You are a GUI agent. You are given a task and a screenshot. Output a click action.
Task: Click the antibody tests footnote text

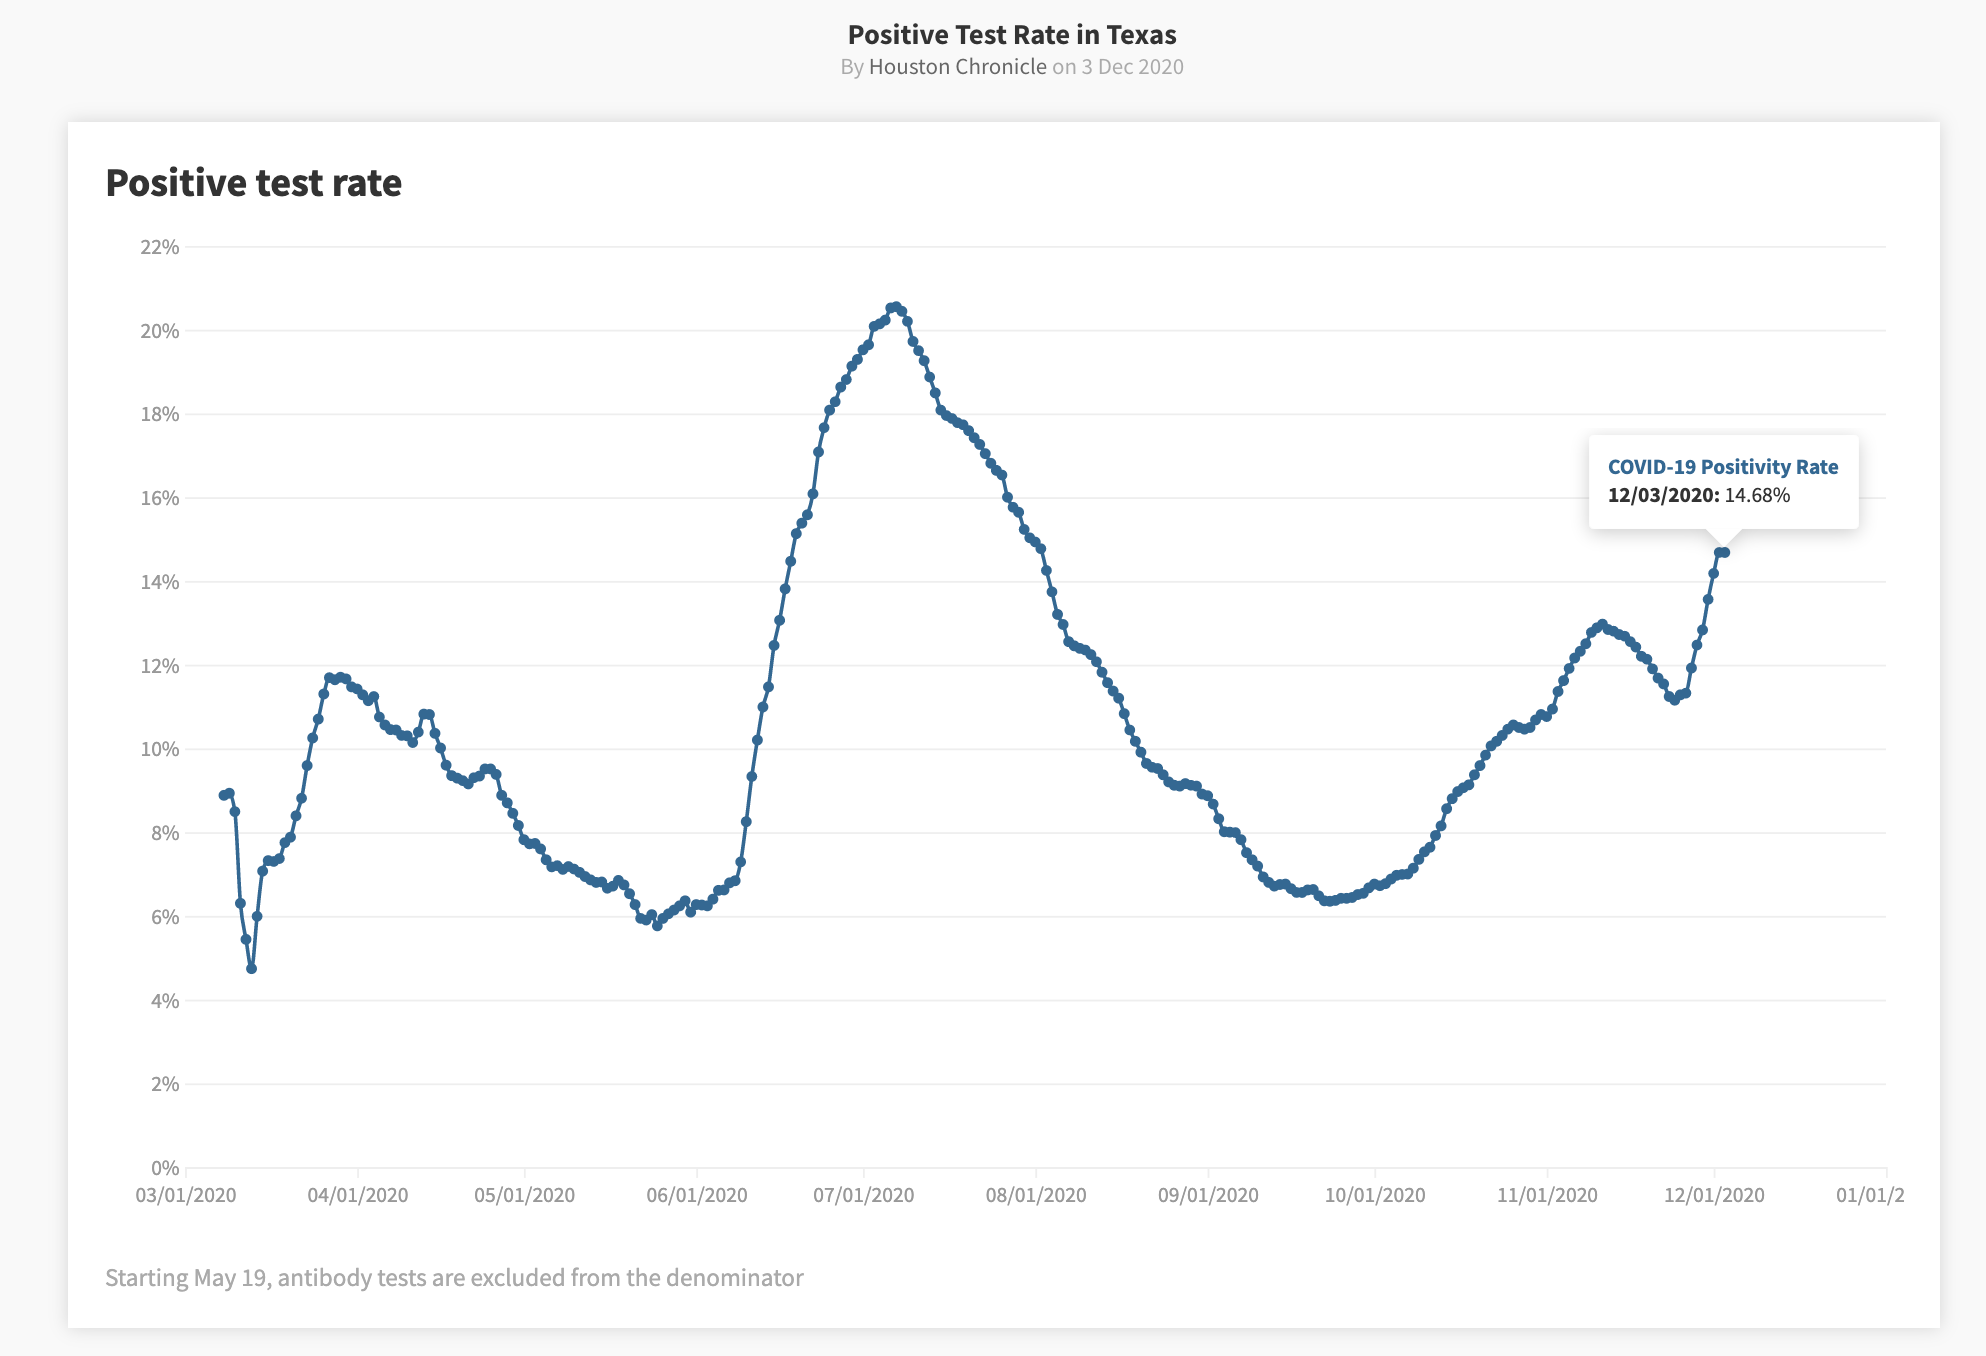454,1278
